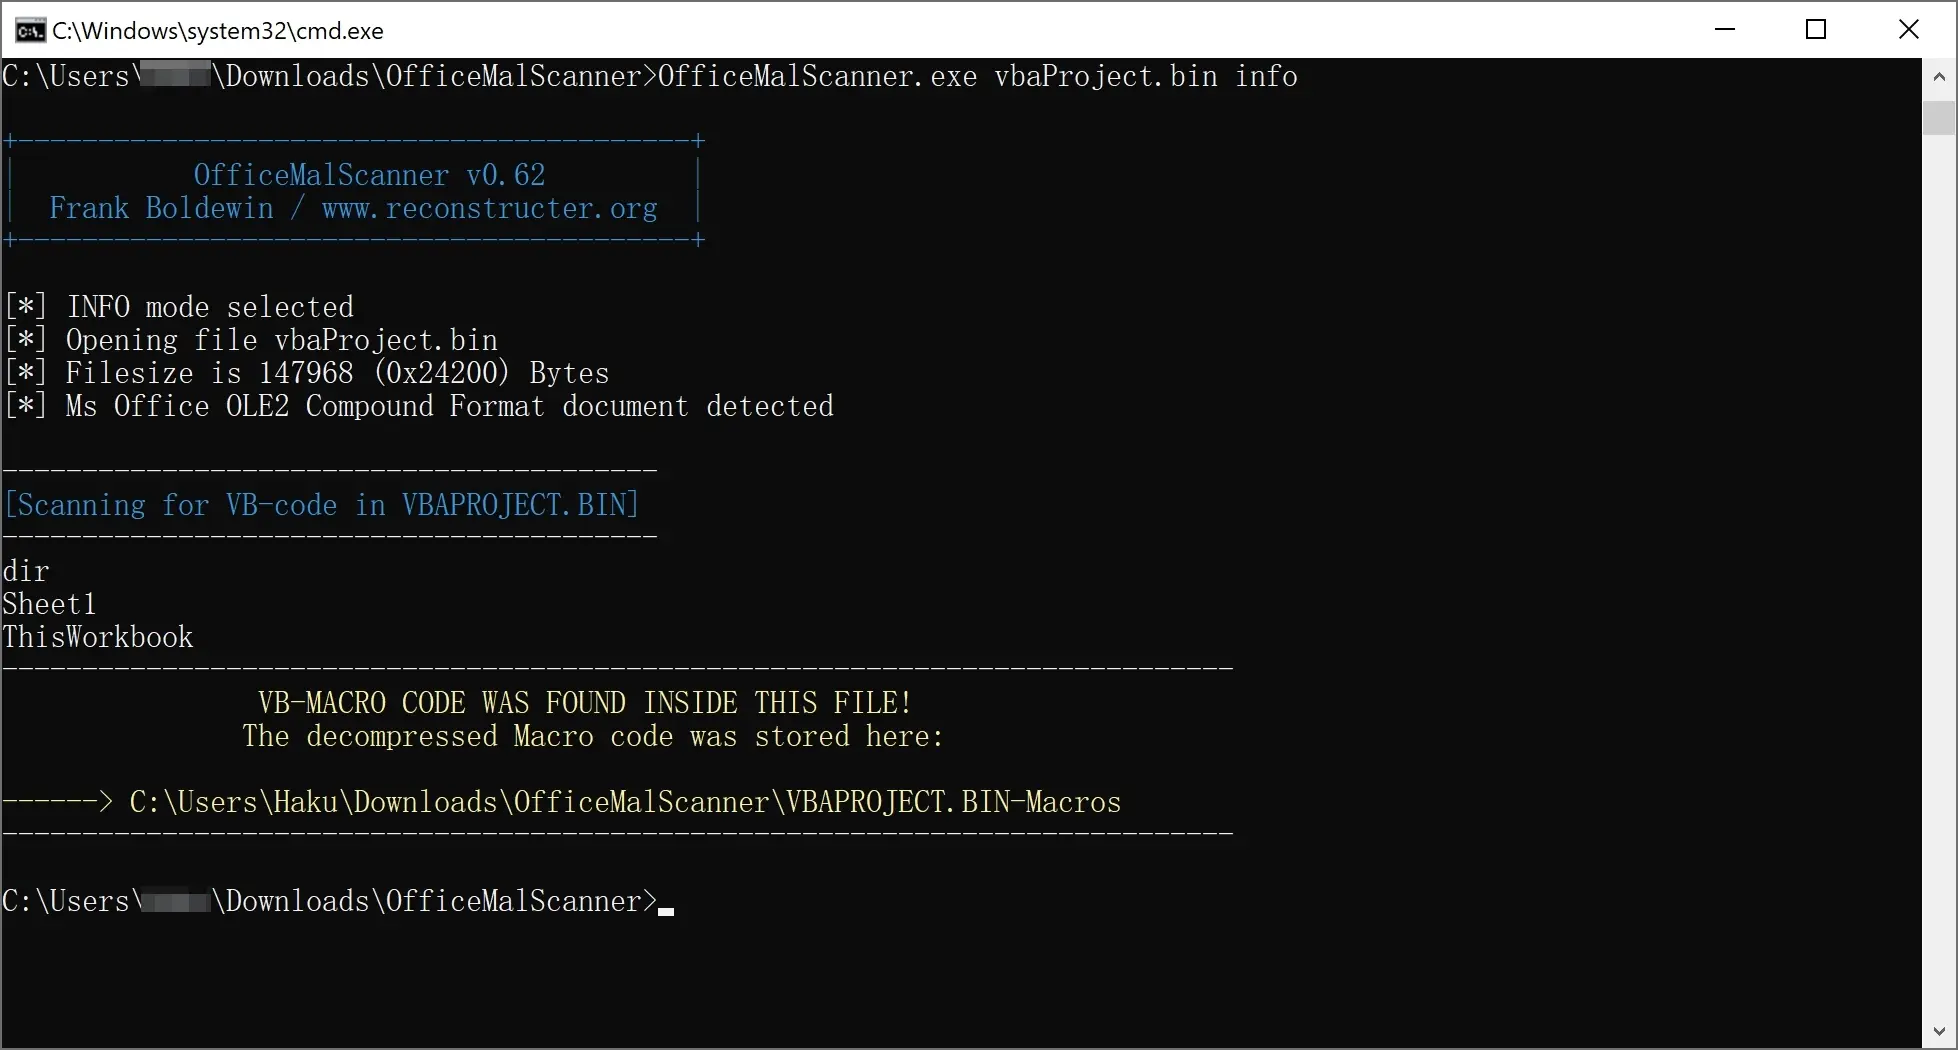Click the www.reconstructer.org text in banner
This screenshot has width=1958, height=1050.
pos(489,208)
